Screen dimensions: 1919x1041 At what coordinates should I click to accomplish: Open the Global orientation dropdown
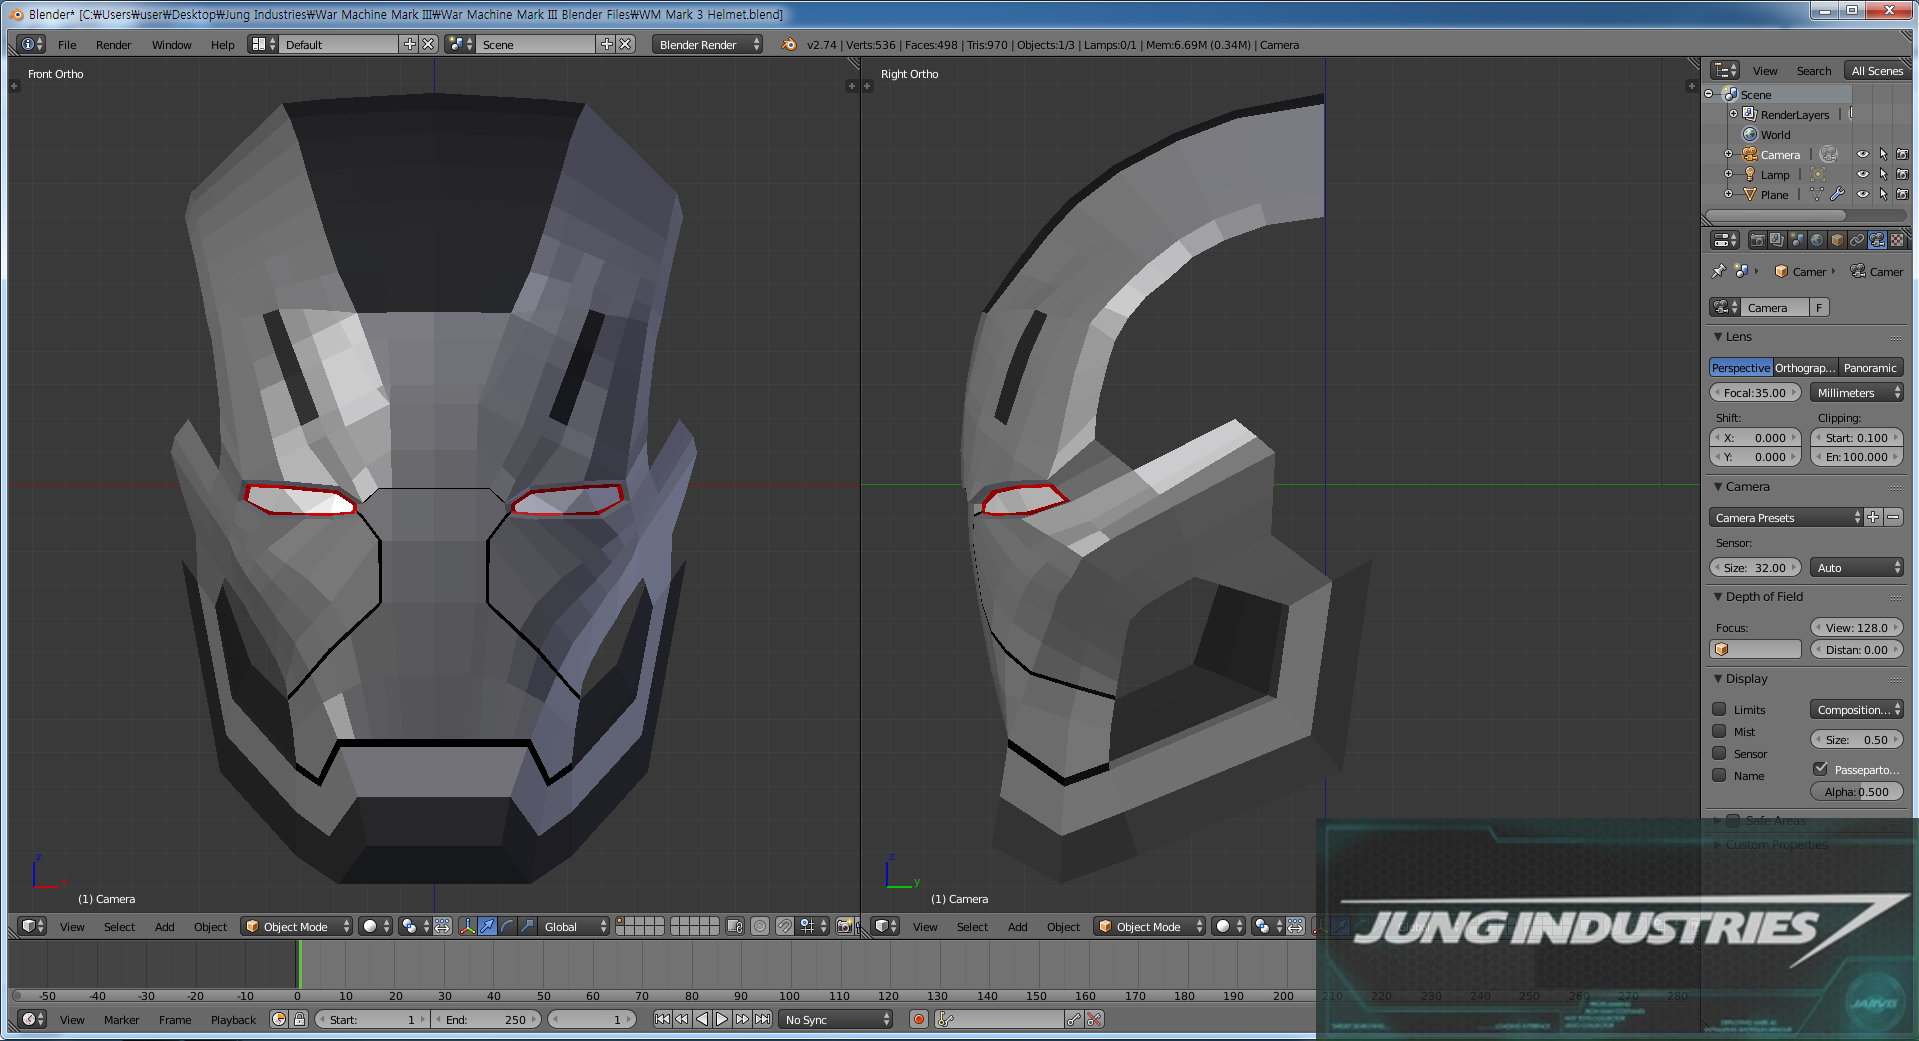(x=575, y=926)
